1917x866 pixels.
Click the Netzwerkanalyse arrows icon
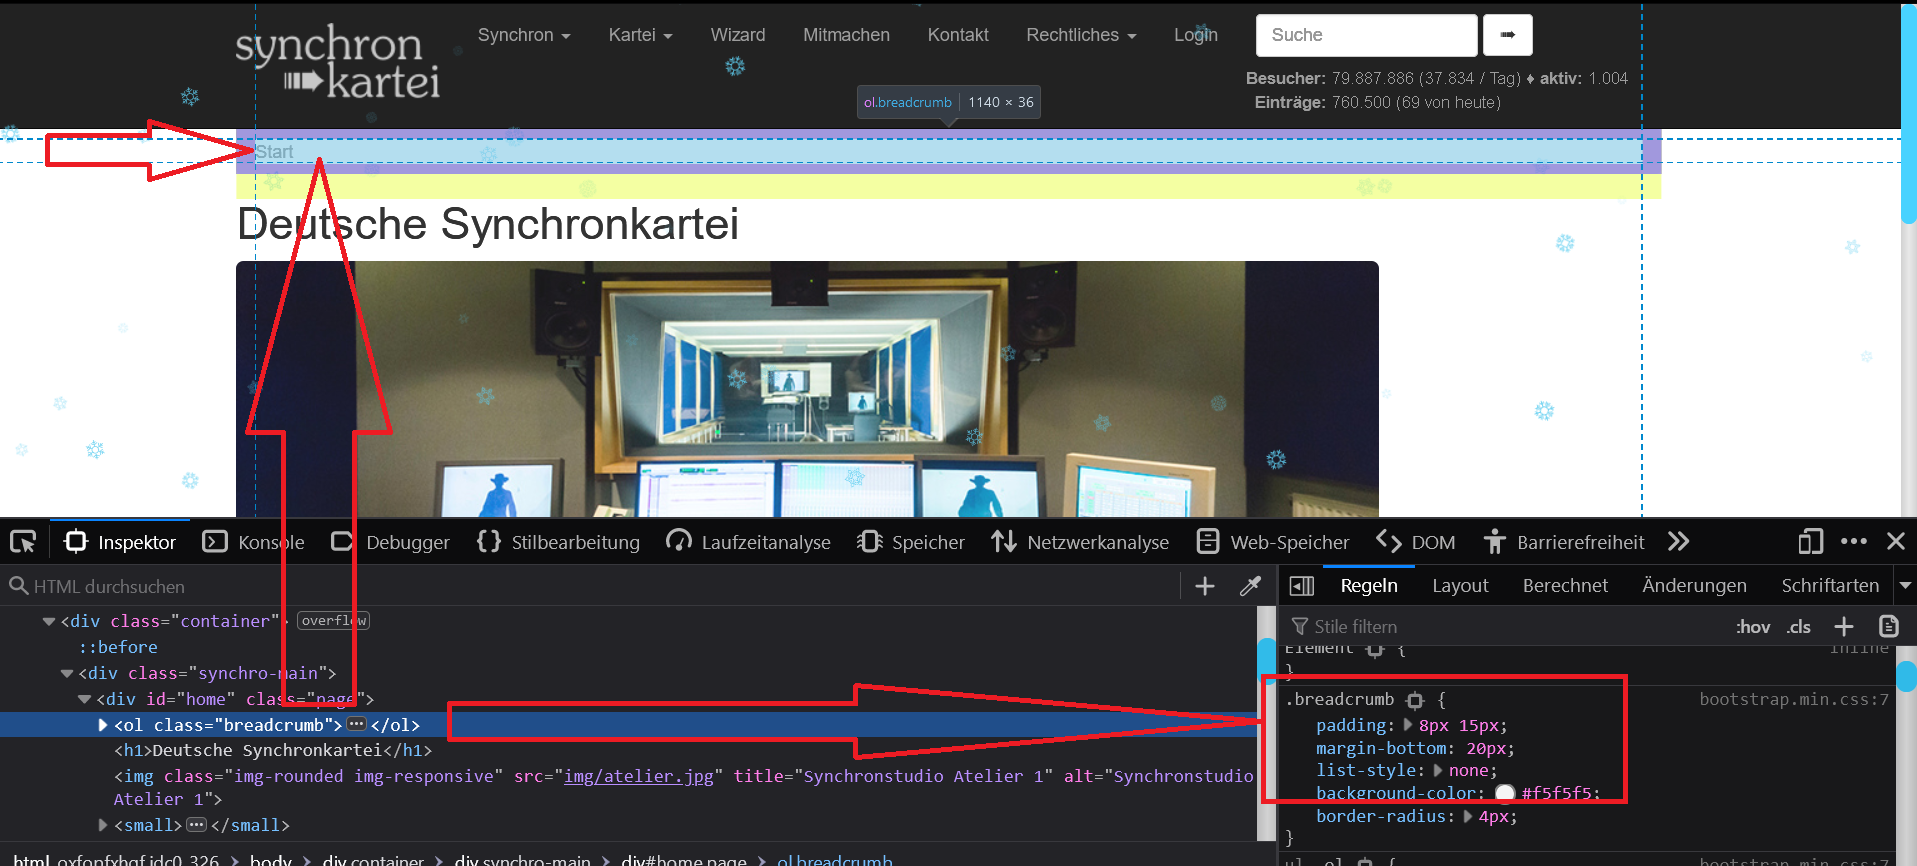click(x=1004, y=542)
